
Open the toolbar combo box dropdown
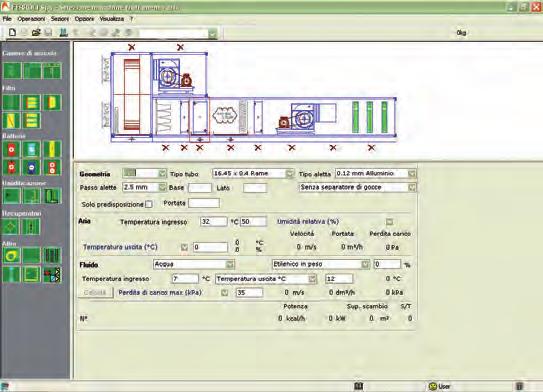click(212, 33)
